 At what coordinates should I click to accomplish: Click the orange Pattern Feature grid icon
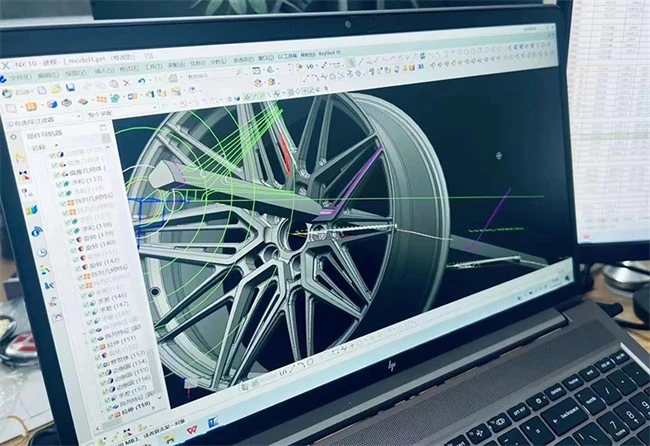tap(102, 99)
